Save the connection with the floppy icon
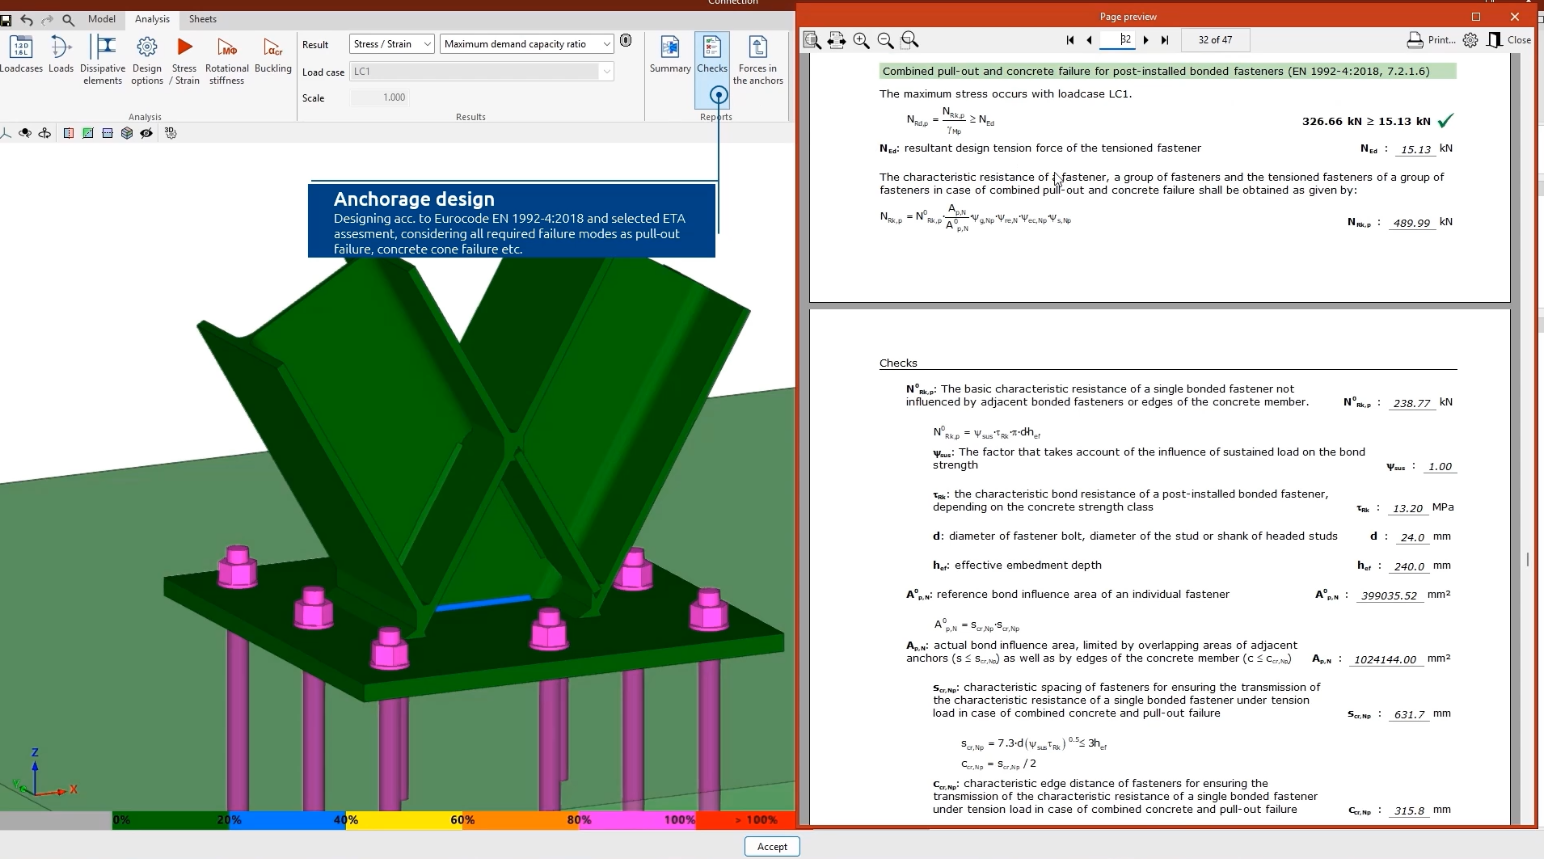 (x=7, y=19)
